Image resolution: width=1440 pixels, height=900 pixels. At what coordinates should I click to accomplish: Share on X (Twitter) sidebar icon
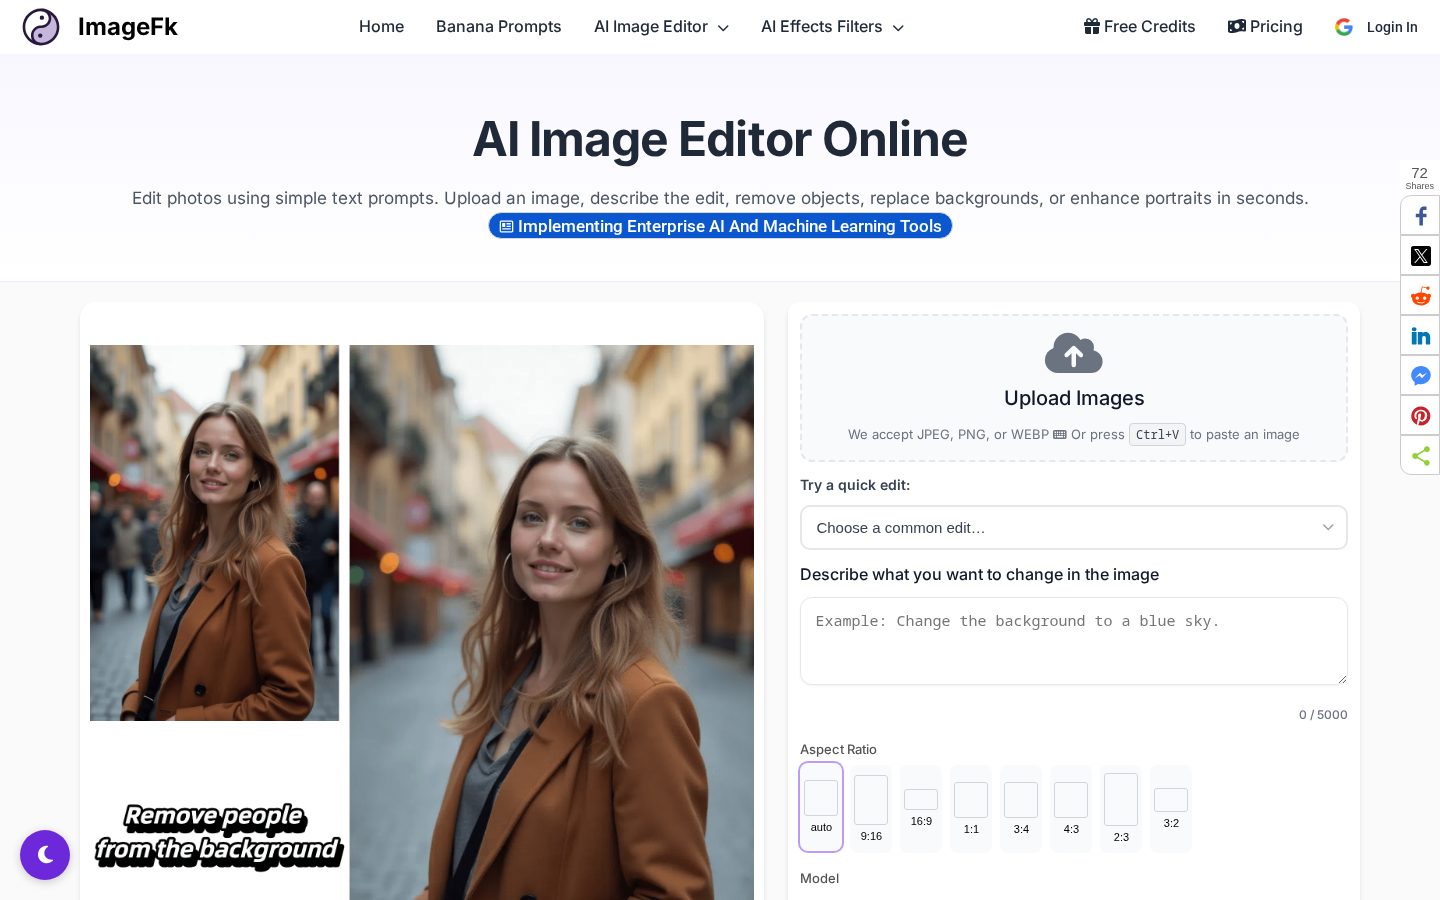pos(1420,256)
